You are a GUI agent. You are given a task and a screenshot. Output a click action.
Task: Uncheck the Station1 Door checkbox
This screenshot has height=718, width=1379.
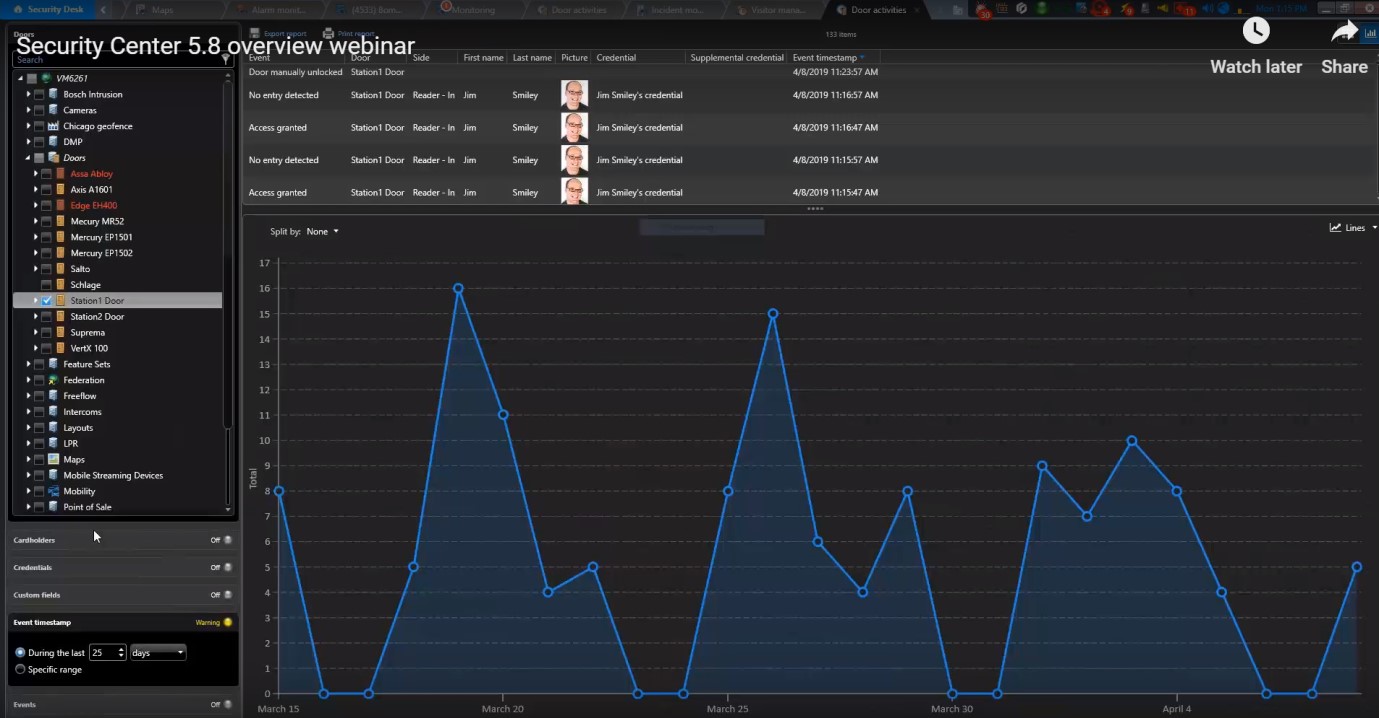[x=47, y=301]
